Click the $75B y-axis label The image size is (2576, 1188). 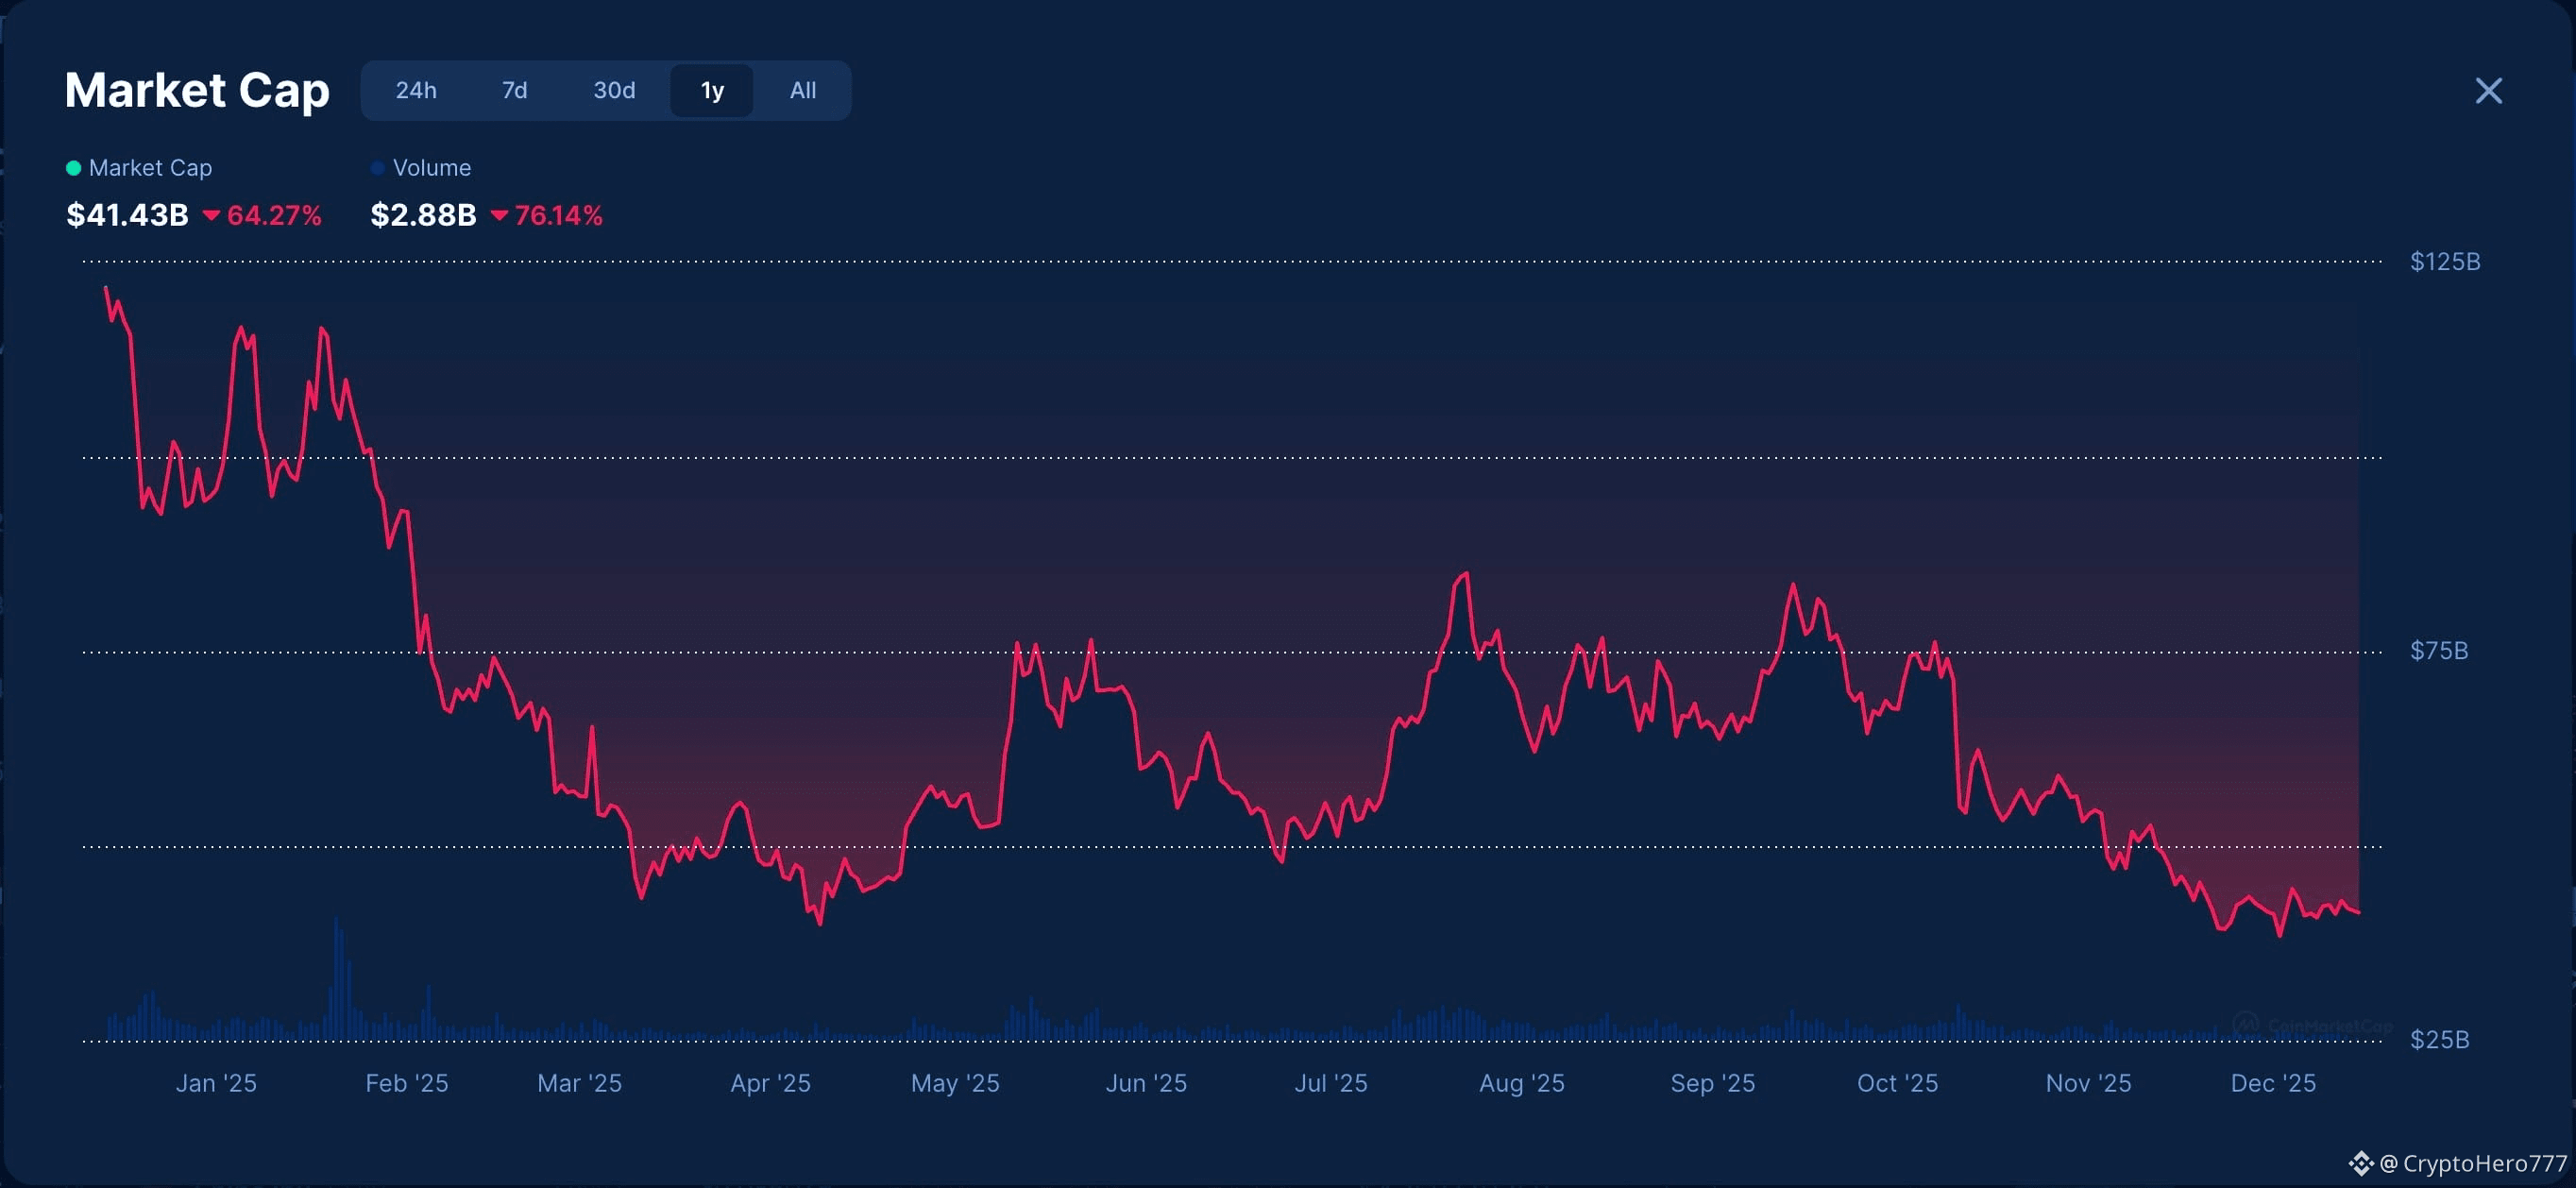[2438, 651]
